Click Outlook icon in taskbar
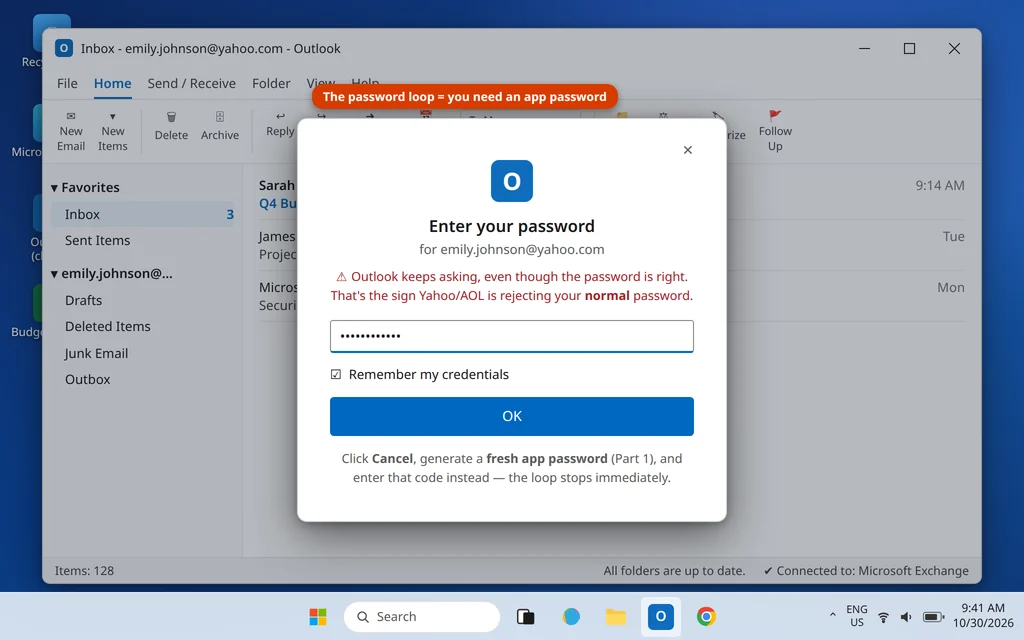The height and width of the screenshot is (640, 1024). coord(661,616)
